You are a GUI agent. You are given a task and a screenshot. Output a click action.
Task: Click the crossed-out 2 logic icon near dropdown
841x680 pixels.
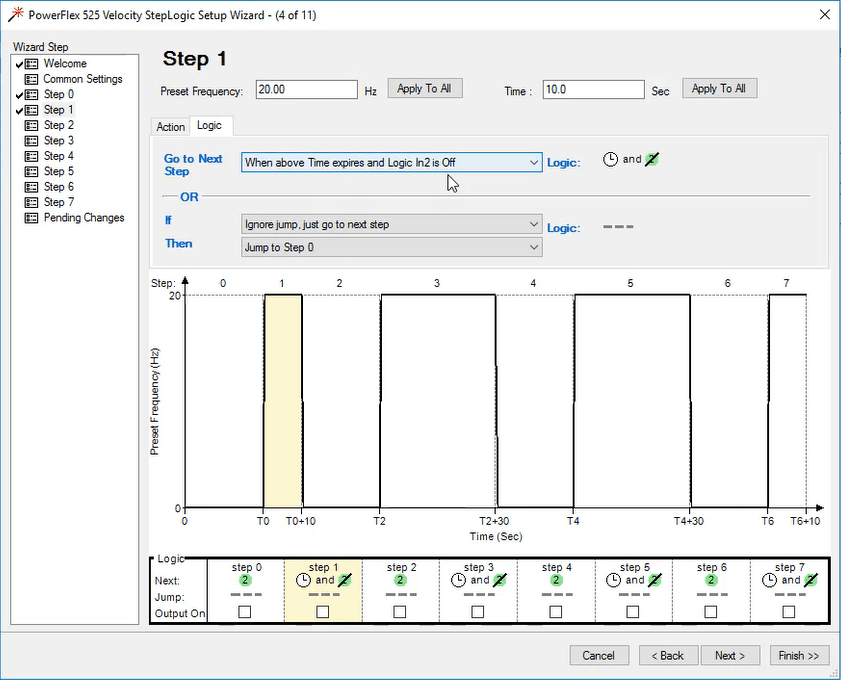(x=652, y=159)
